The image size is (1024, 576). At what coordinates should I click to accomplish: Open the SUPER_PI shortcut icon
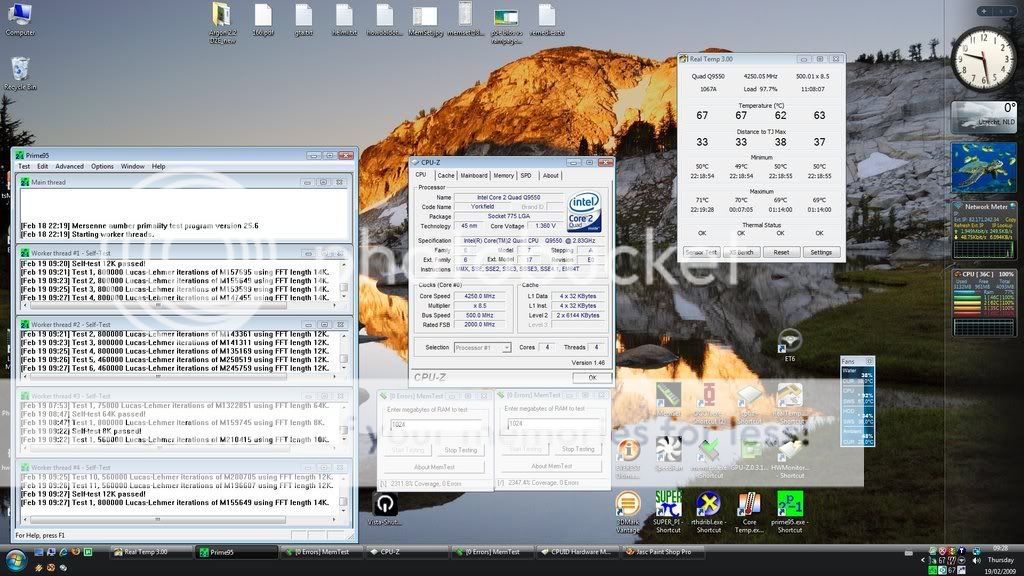[668, 512]
